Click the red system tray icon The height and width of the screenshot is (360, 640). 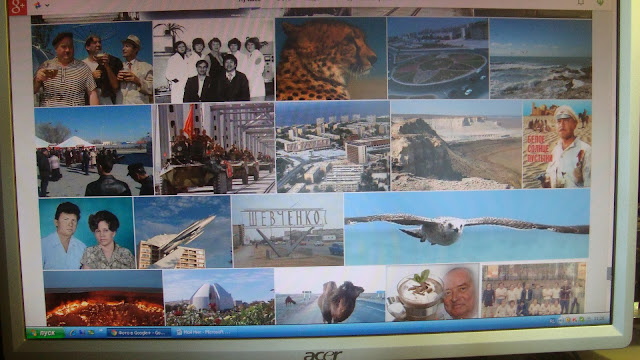point(574,320)
